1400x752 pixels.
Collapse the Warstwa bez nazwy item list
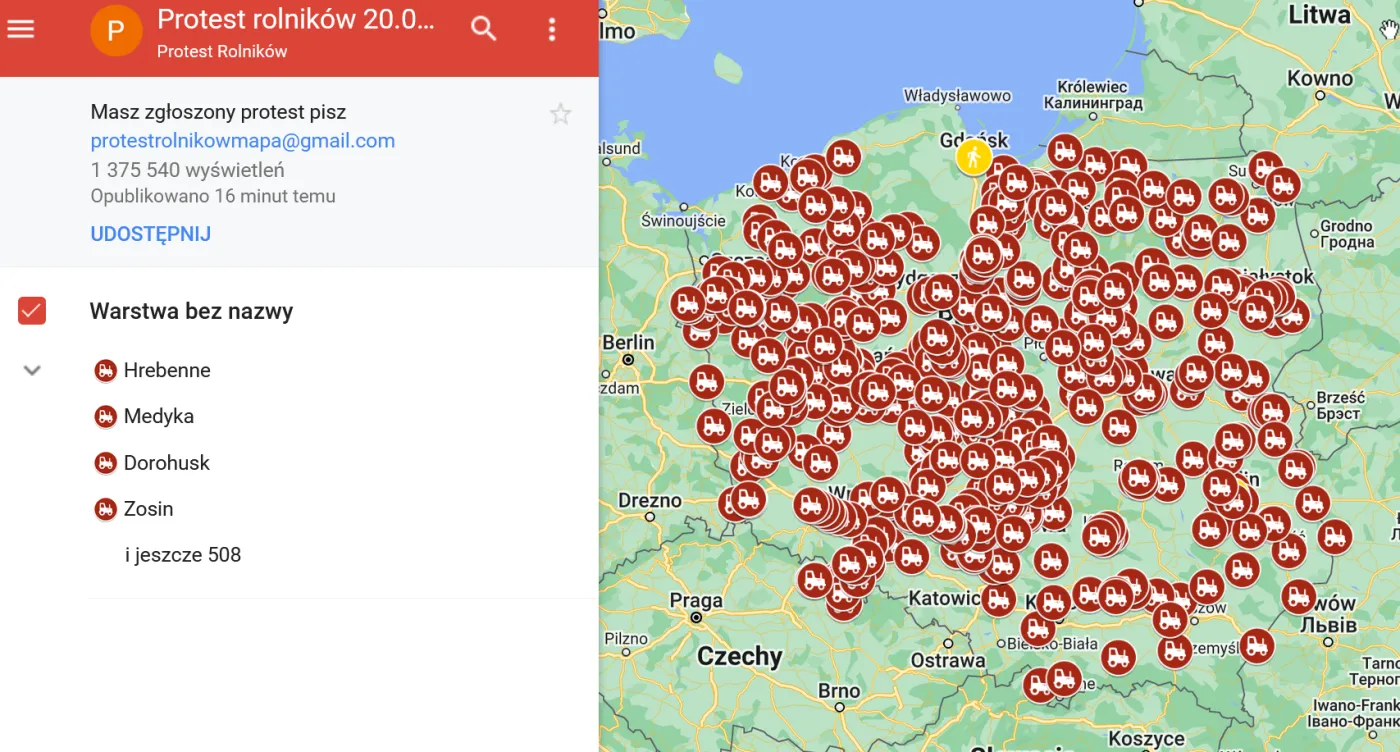(31, 370)
